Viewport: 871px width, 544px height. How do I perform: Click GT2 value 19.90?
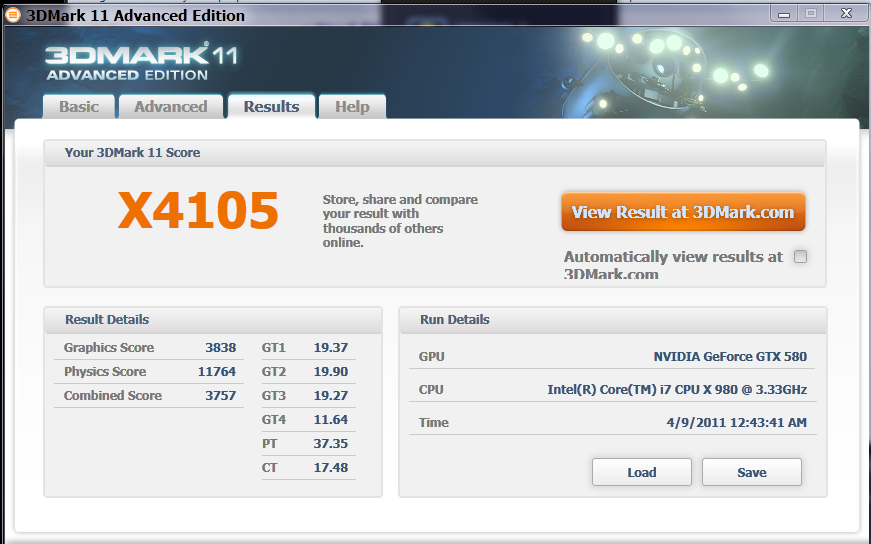pos(331,371)
